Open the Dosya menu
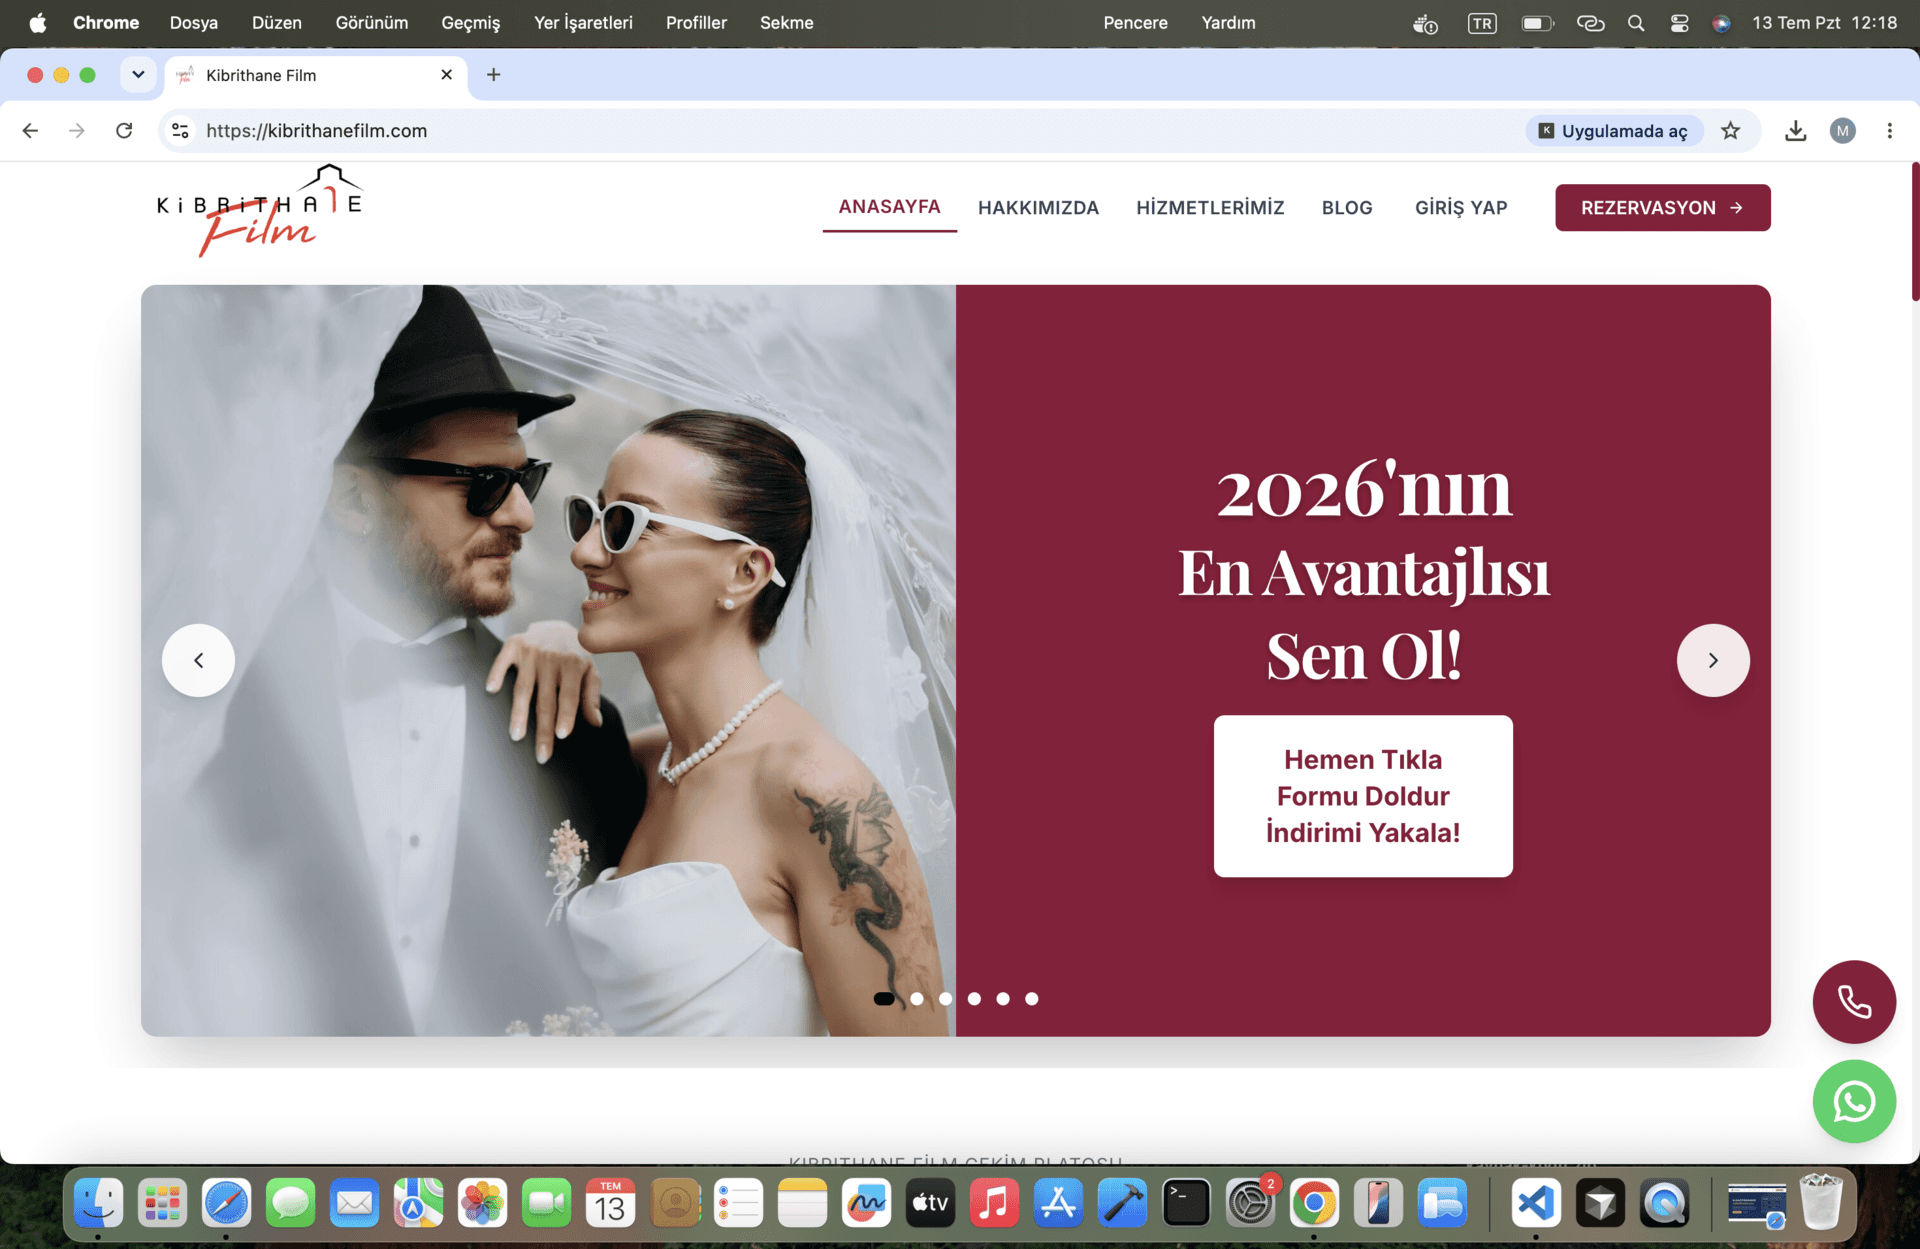 [194, 22]
